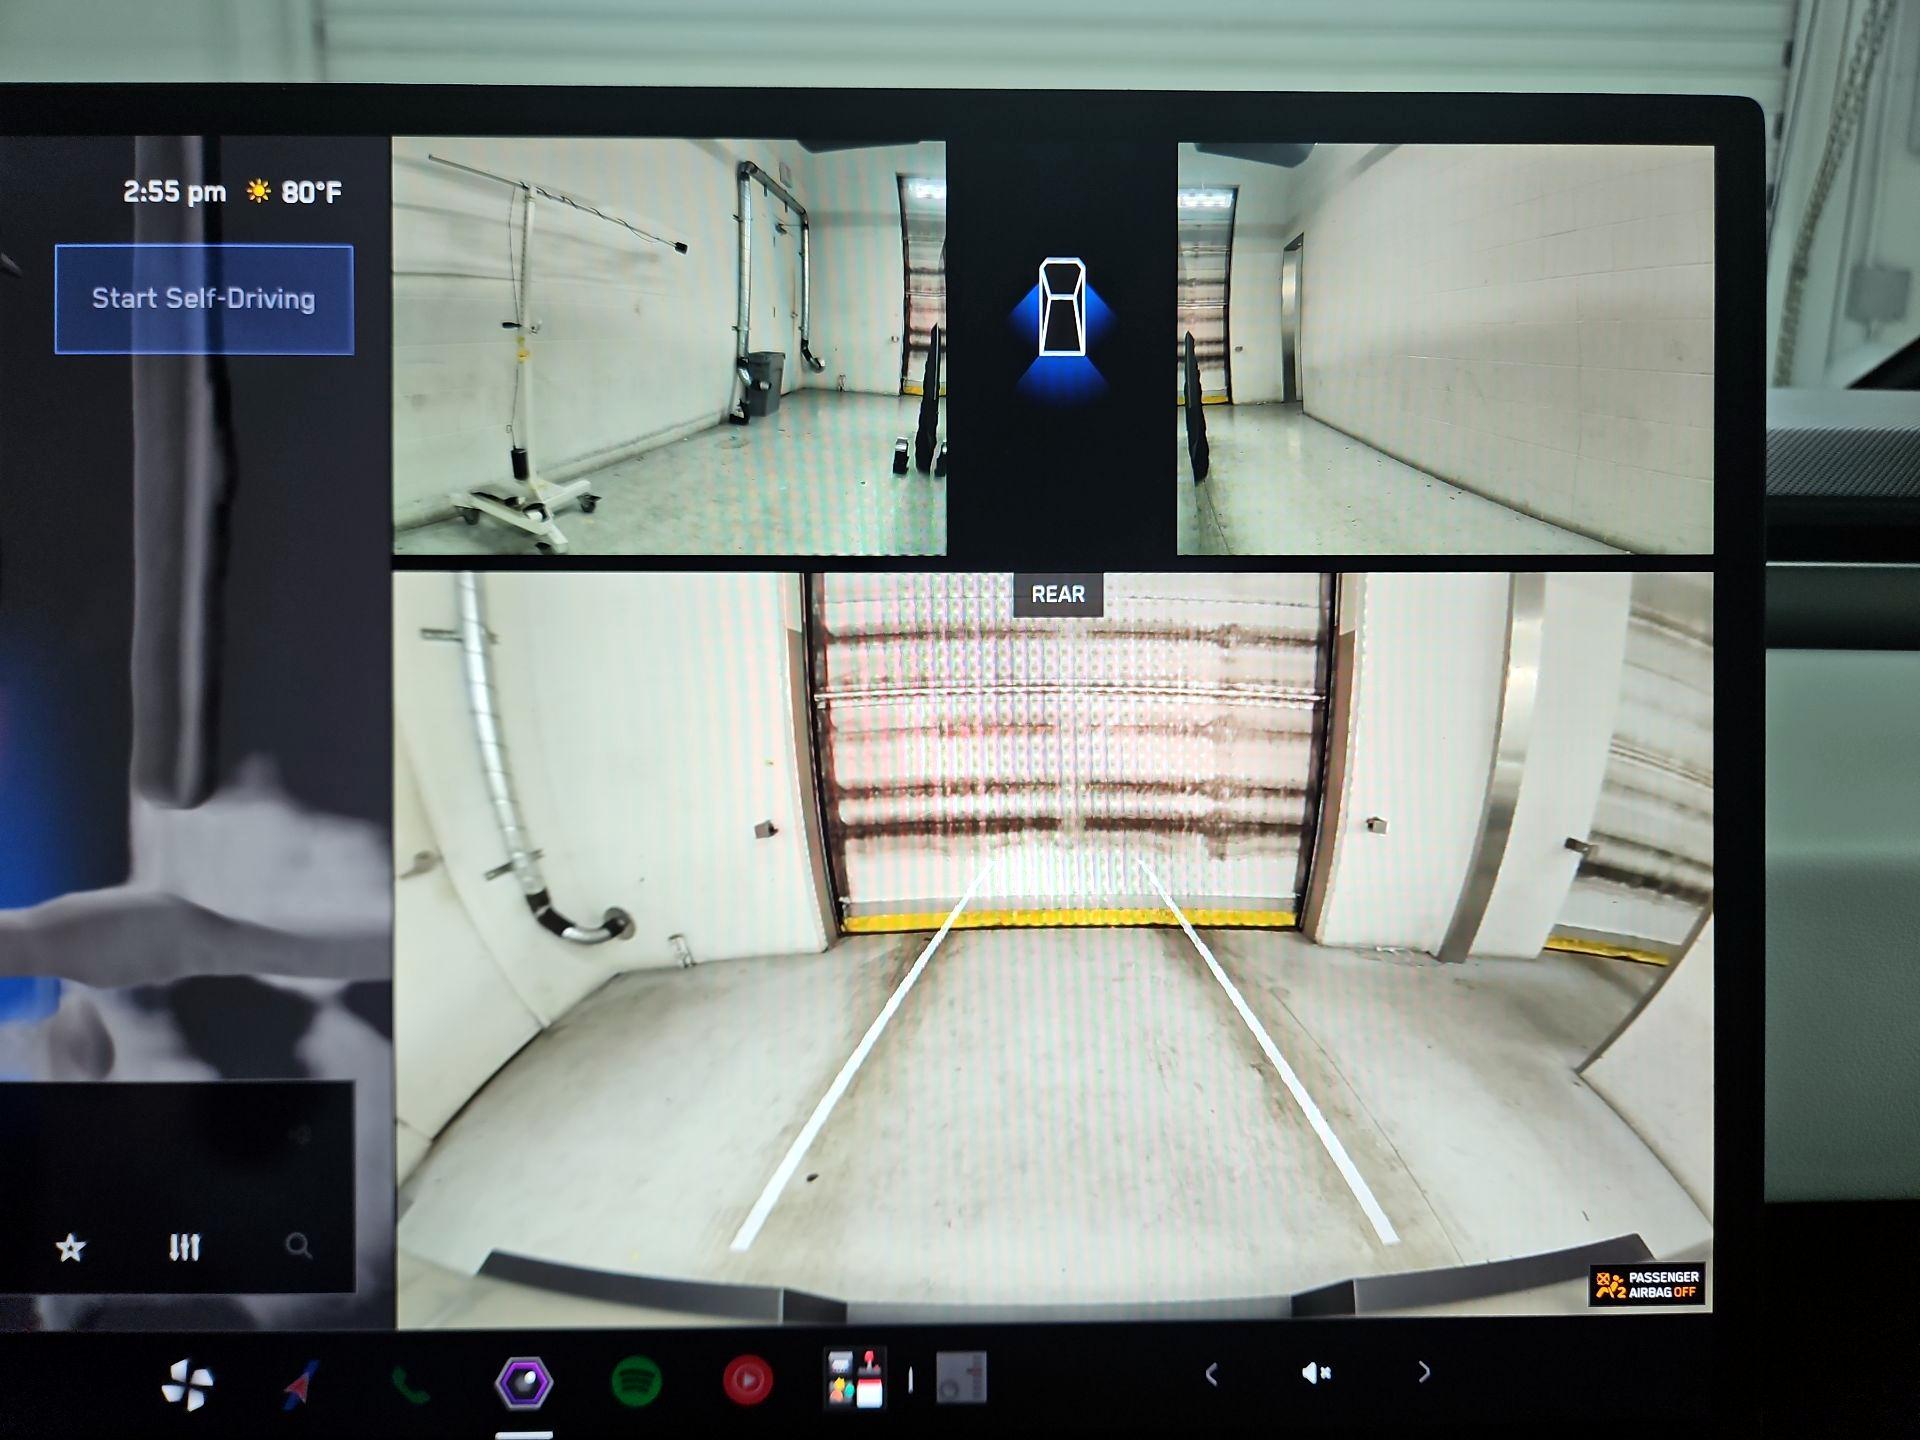Decrease volume with left chevron
Viewport: 1920px width, 1440px height.
click(1211, 1375)
